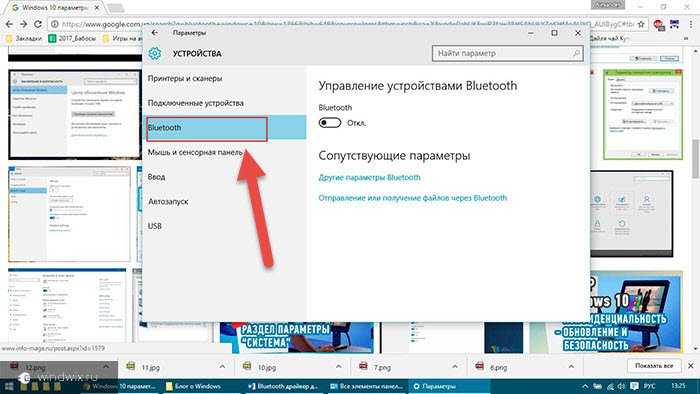Switch to Все элементы панели taskbar window
The image size is (700, 394).
click(x=367, y=386)
